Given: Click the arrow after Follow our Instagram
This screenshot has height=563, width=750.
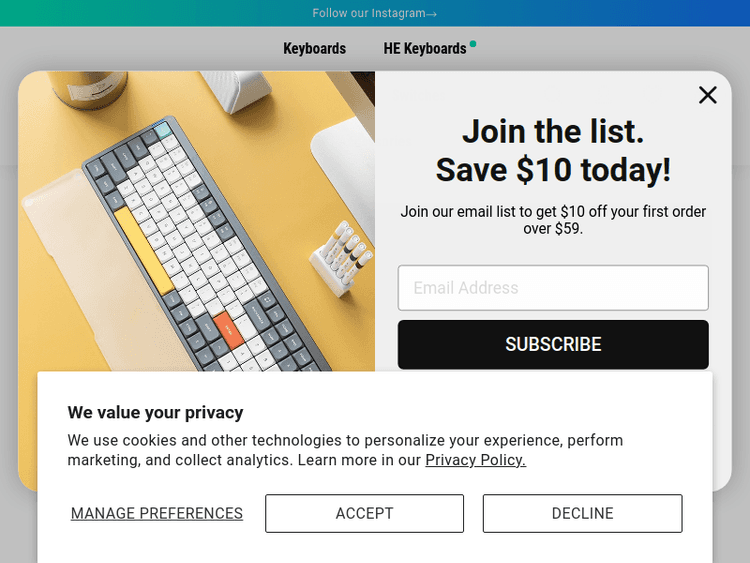Looking at the screenshot, I should (431, 14).
